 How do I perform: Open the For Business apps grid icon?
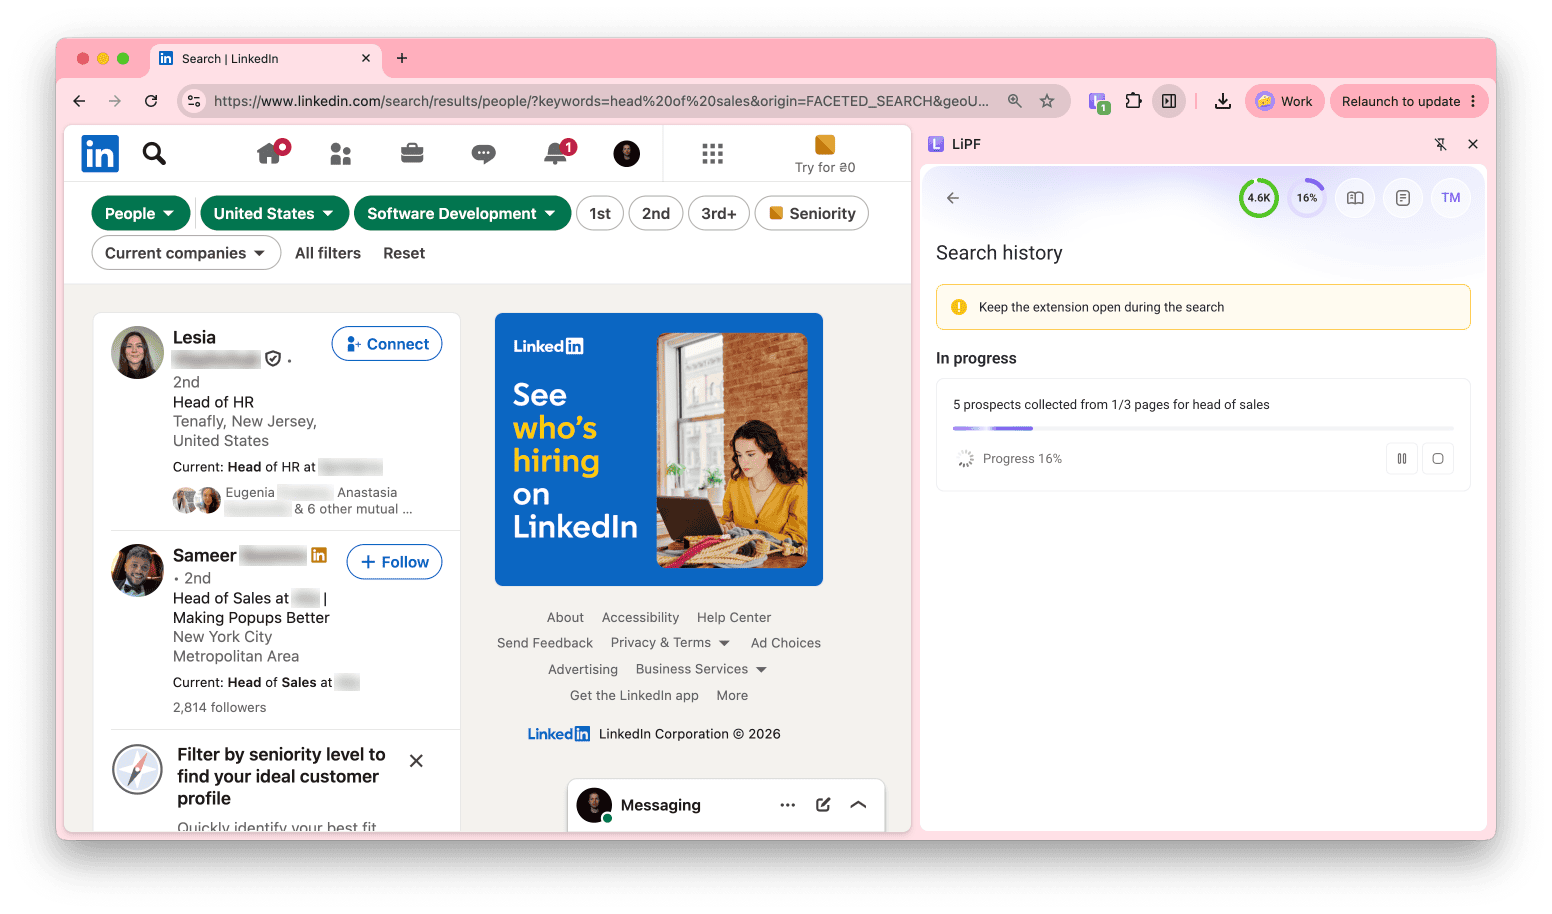point(712,153)
